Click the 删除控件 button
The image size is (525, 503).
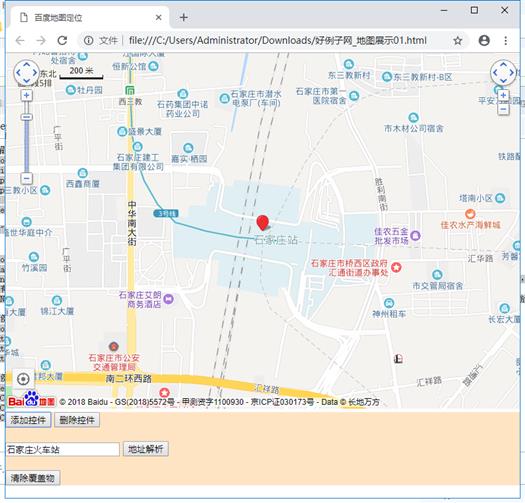click(77, 420)
